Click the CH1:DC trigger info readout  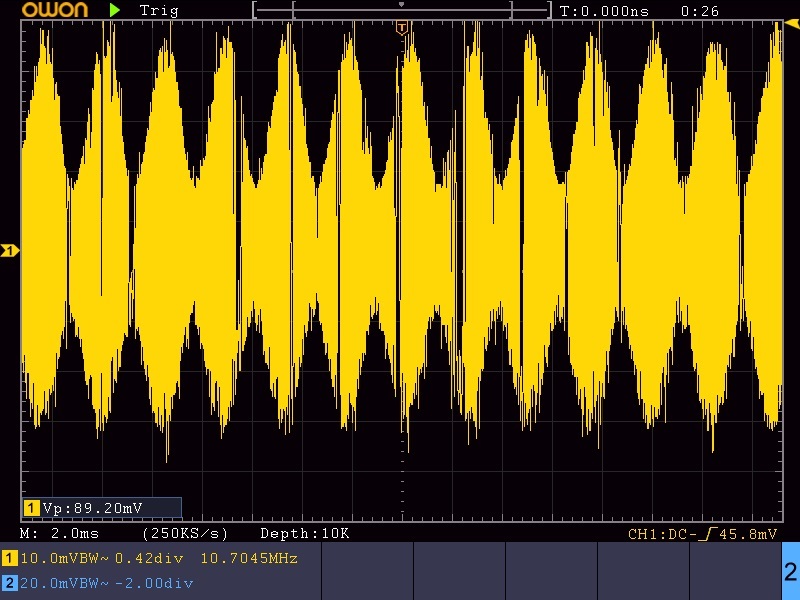[x=702, y=534]
